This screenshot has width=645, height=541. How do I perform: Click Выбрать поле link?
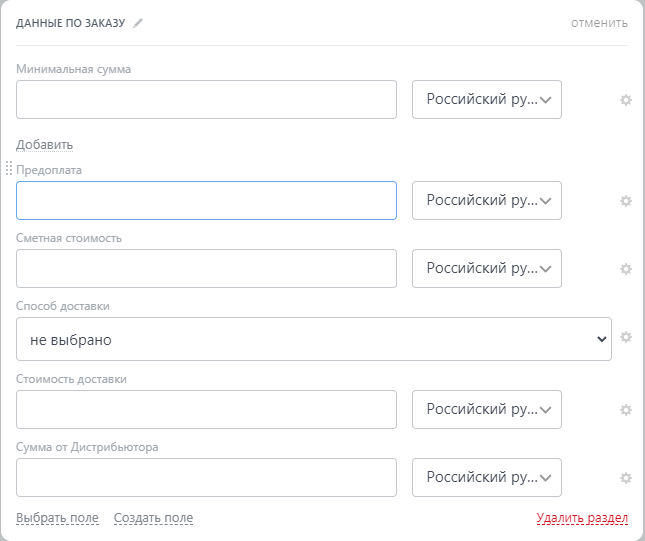click(57, 518)
